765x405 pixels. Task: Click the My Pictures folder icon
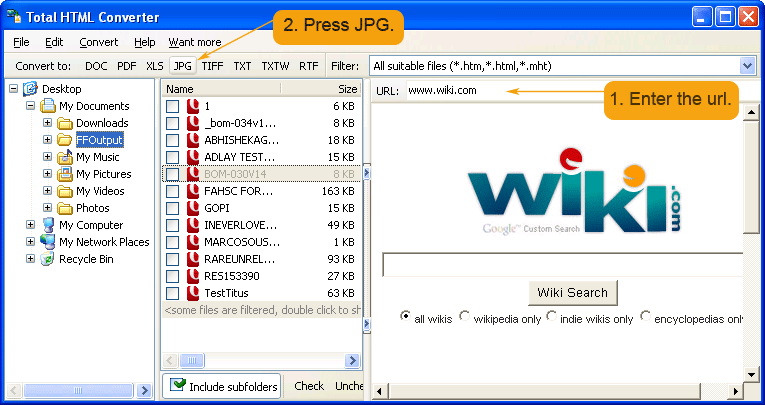64,174
